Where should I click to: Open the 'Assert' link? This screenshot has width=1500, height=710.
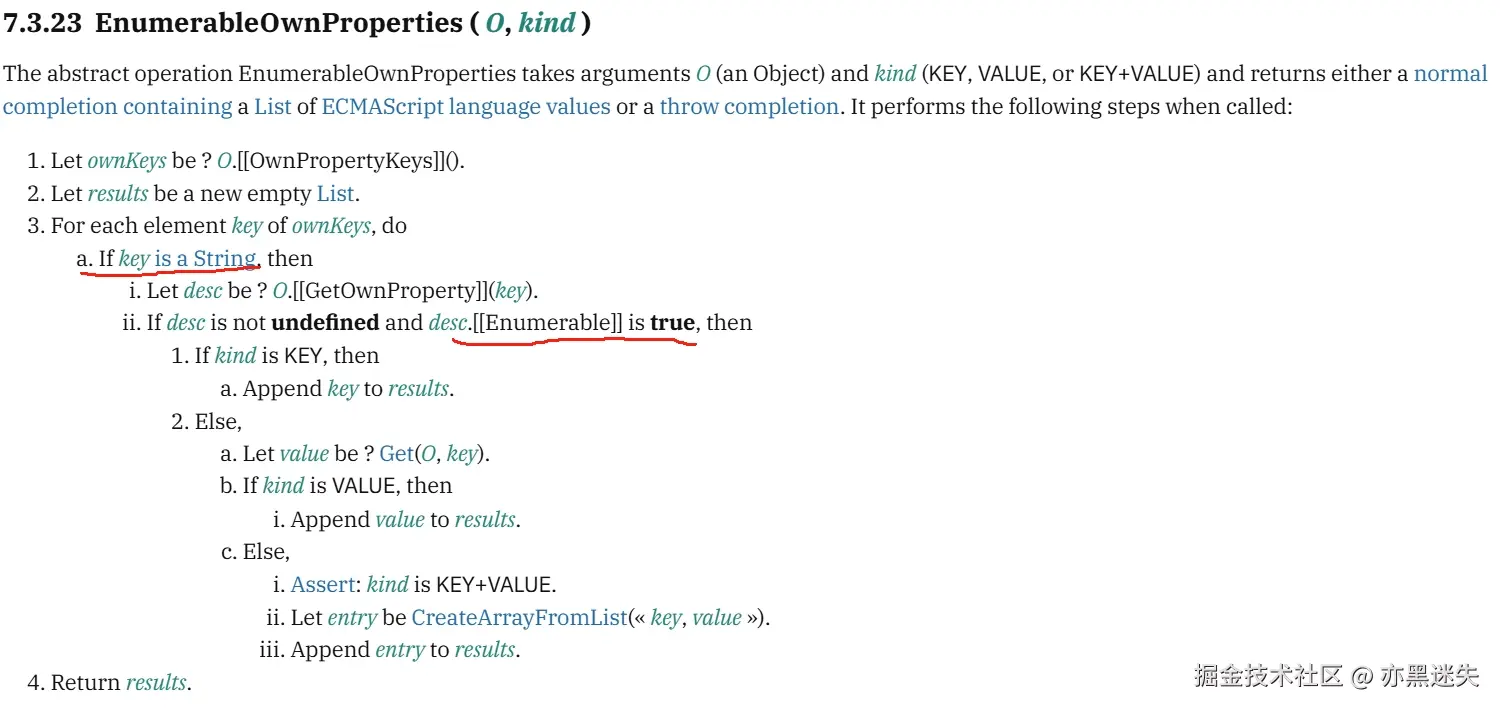pos(323,584)
